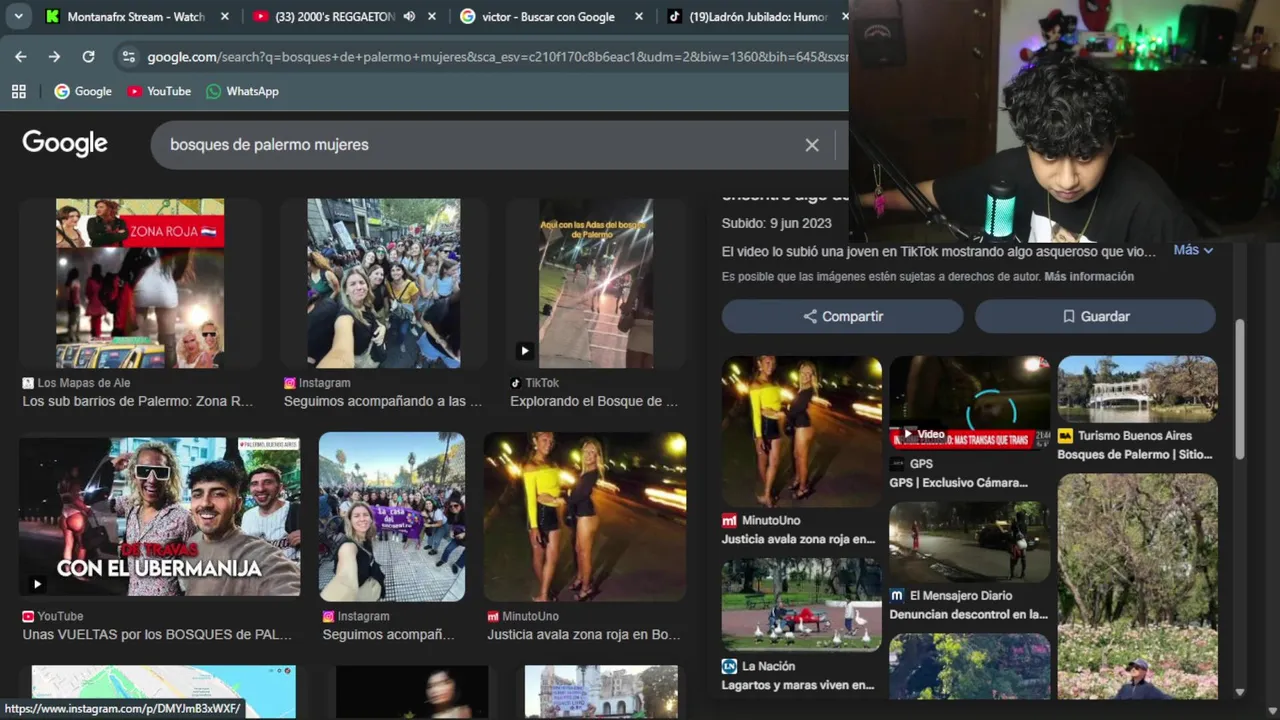Open blurred dark image result at bottom
Screen dimensions: 1280x720
[412, 692]
